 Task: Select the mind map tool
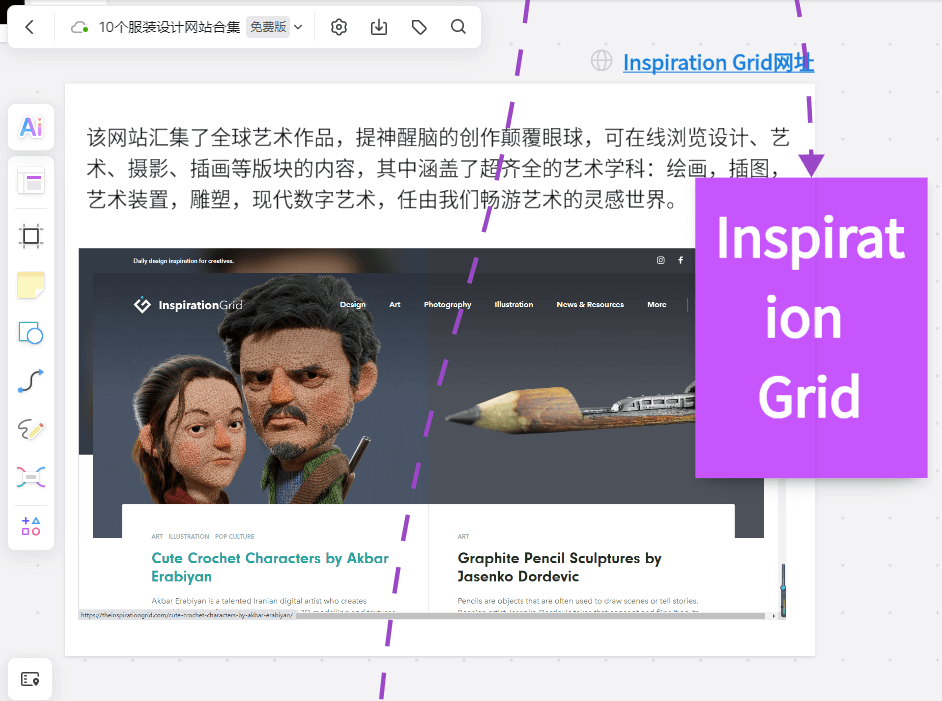pos(31,477)
